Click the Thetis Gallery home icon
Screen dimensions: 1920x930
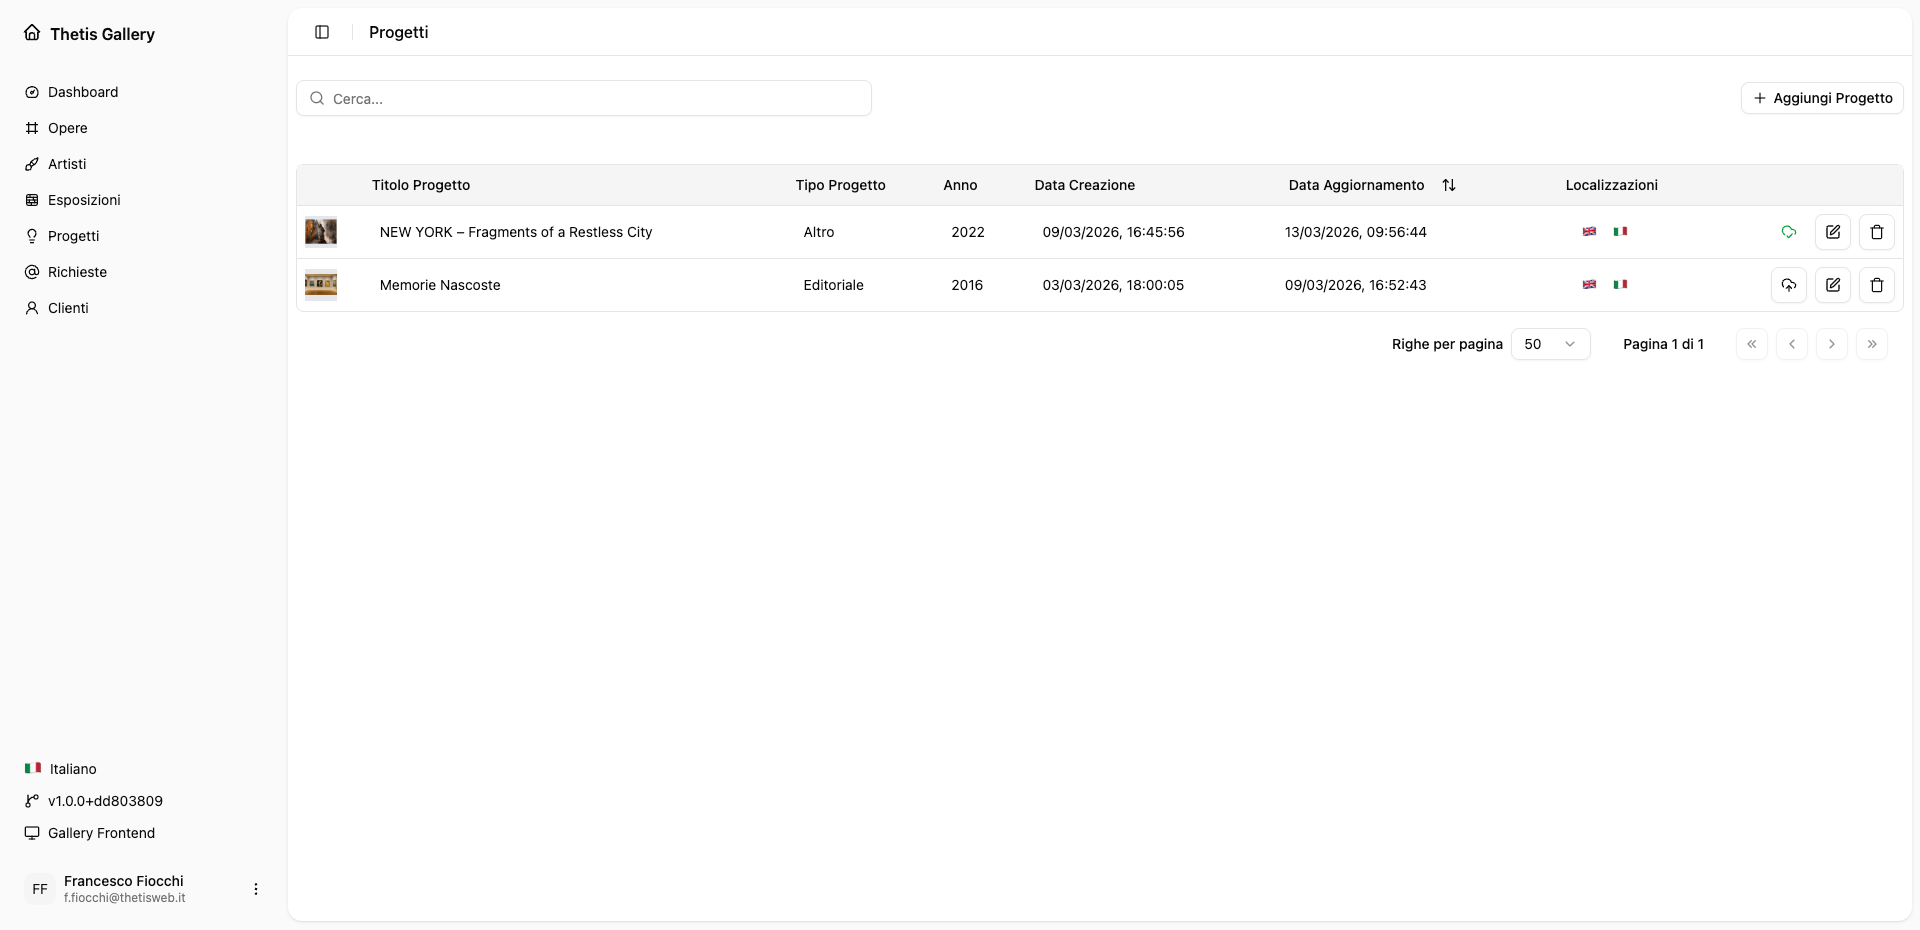32,33
